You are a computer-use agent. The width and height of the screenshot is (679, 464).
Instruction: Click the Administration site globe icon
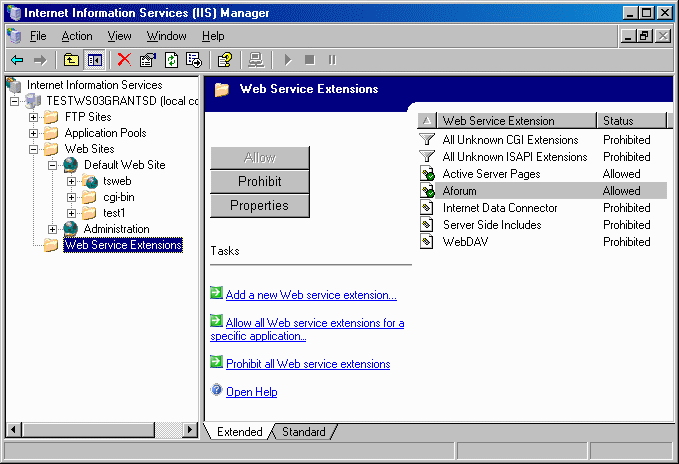tap(71, 229)
